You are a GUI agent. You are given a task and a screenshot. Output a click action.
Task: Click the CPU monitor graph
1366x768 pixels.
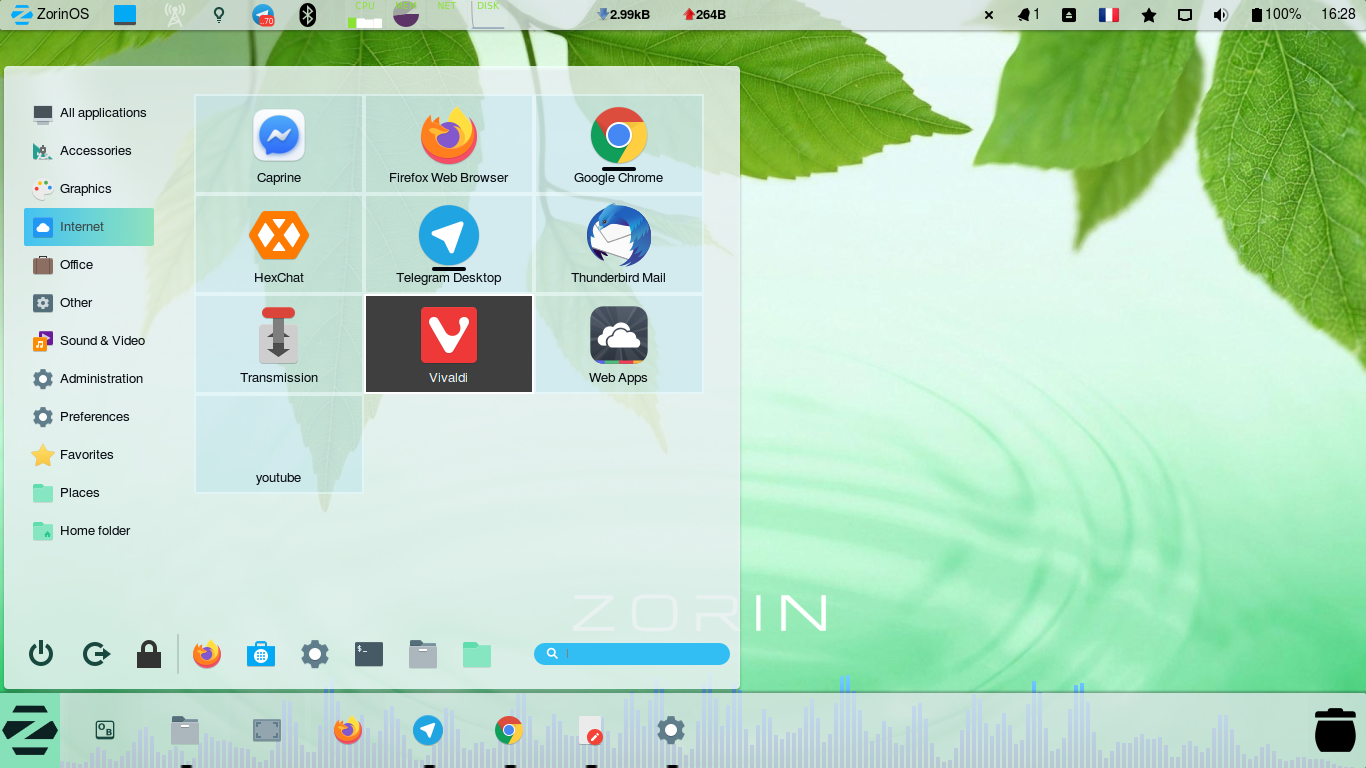point(365,15)
